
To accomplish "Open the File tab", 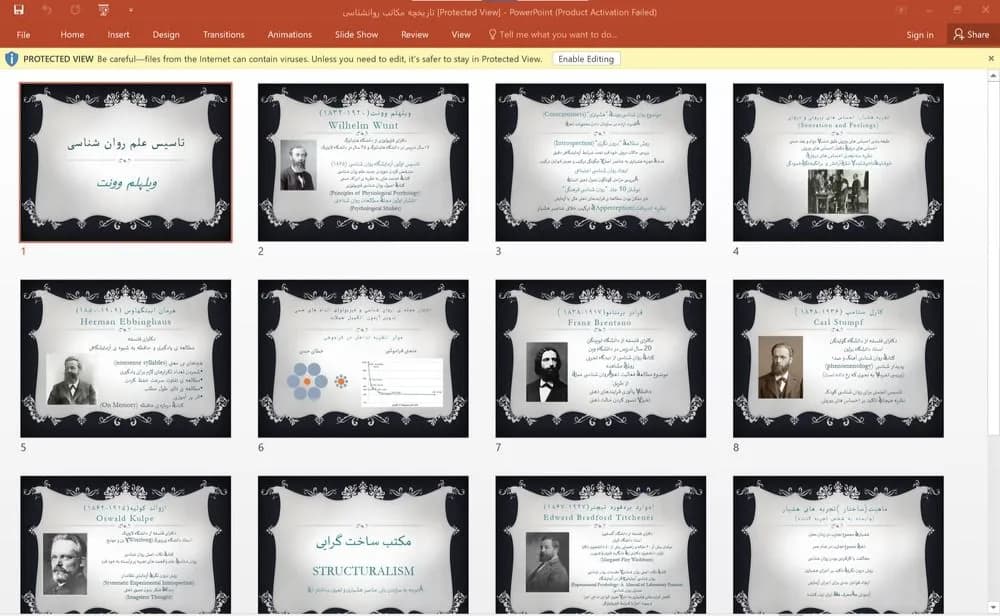I will pyautogui.click(x=24, y=34).
